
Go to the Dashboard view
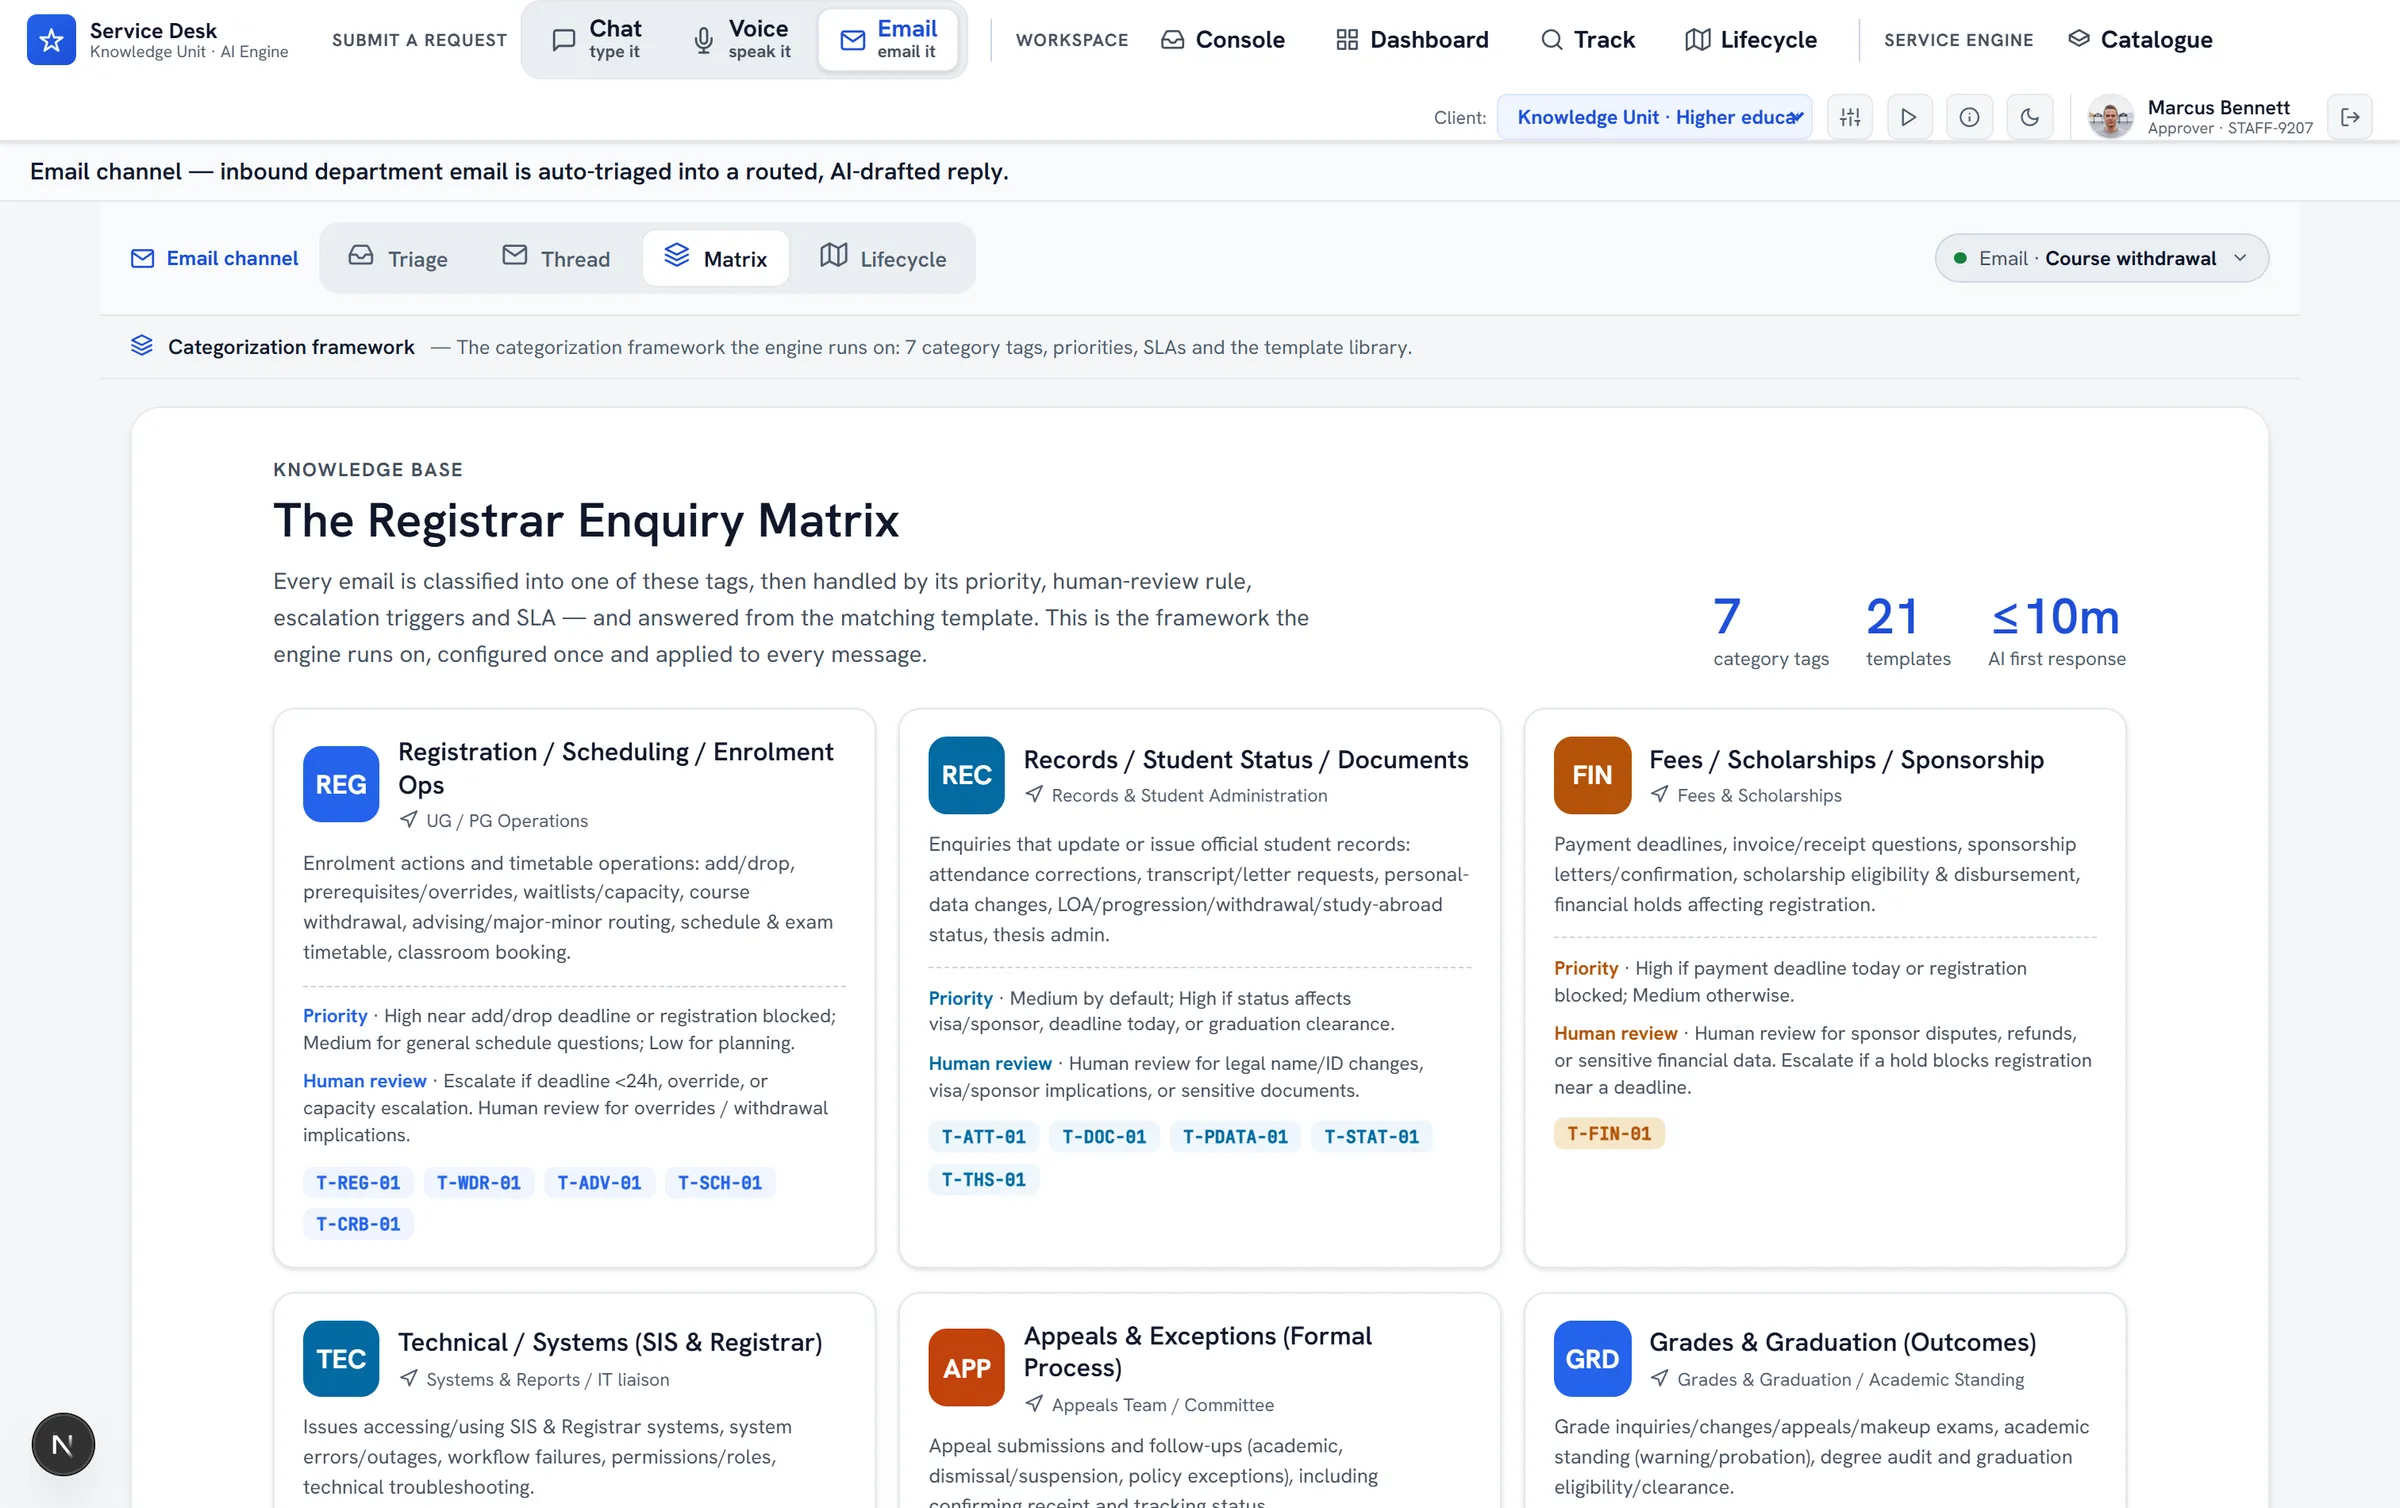click(x=1412, y=40)
